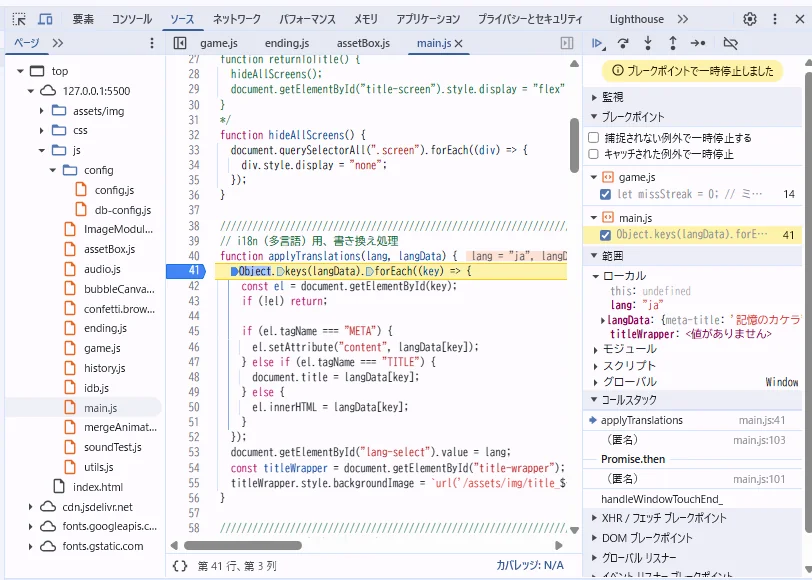Image resolution: width=812 pixels, height=580 pixels.
Task: Uncheck the main.js line 41 breakpoint
Action: (605, 235)
